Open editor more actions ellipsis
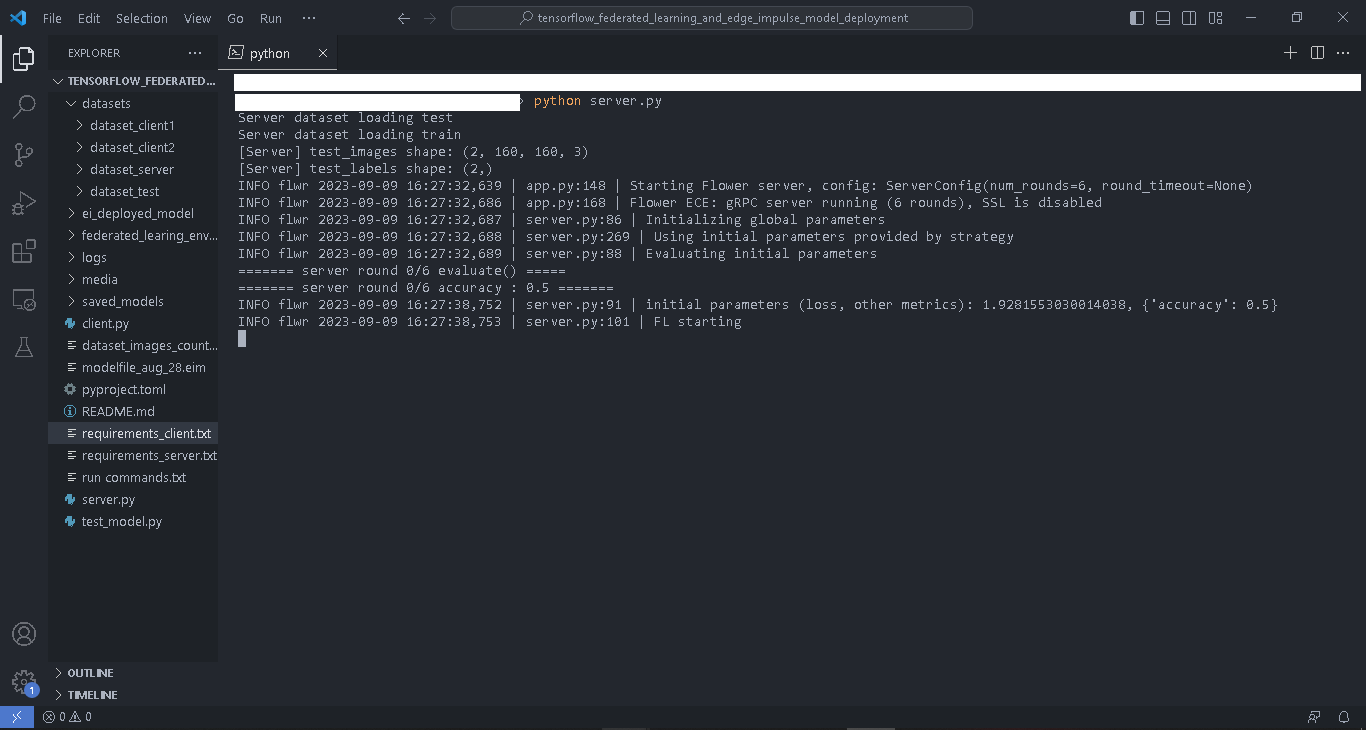 1343,53
